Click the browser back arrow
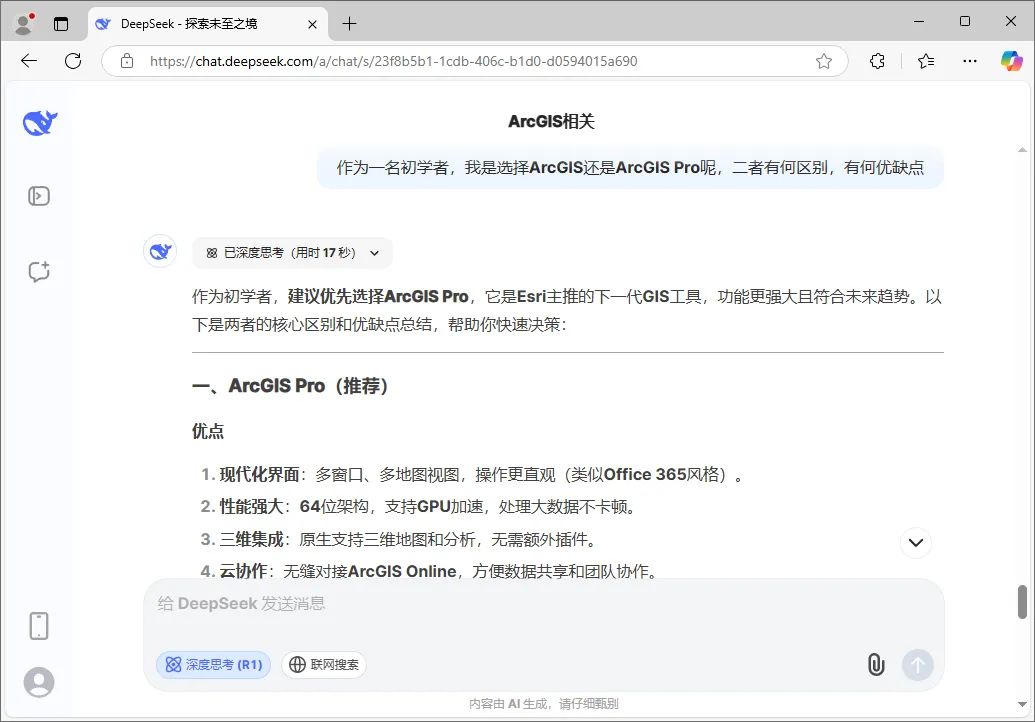 (29, 61)
